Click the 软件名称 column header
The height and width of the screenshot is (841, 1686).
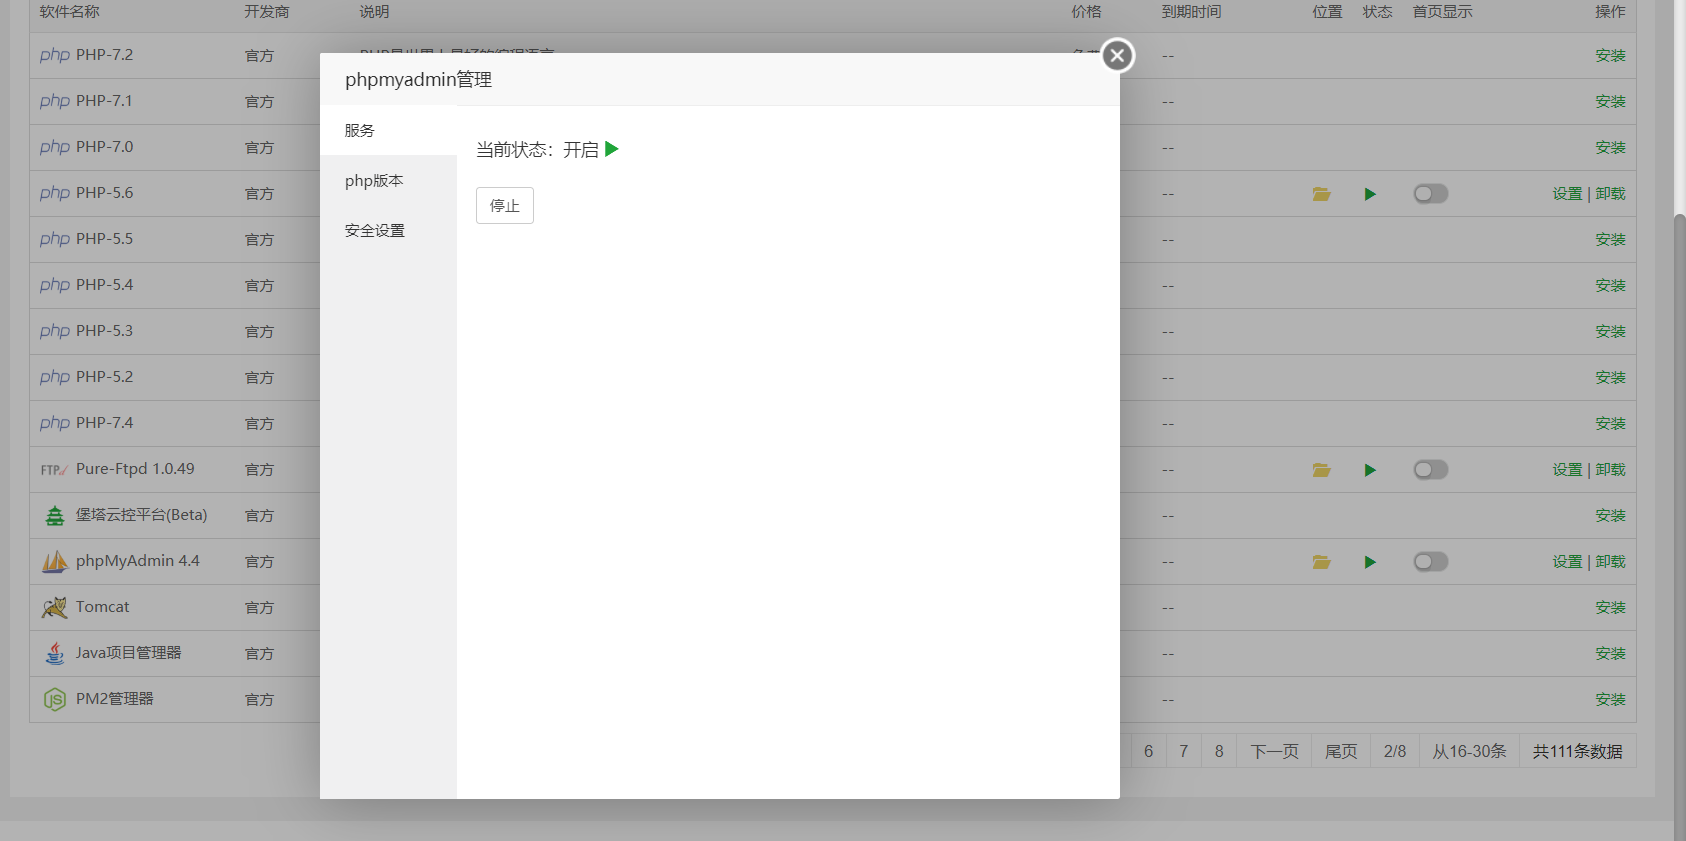(x=70, y=12)
